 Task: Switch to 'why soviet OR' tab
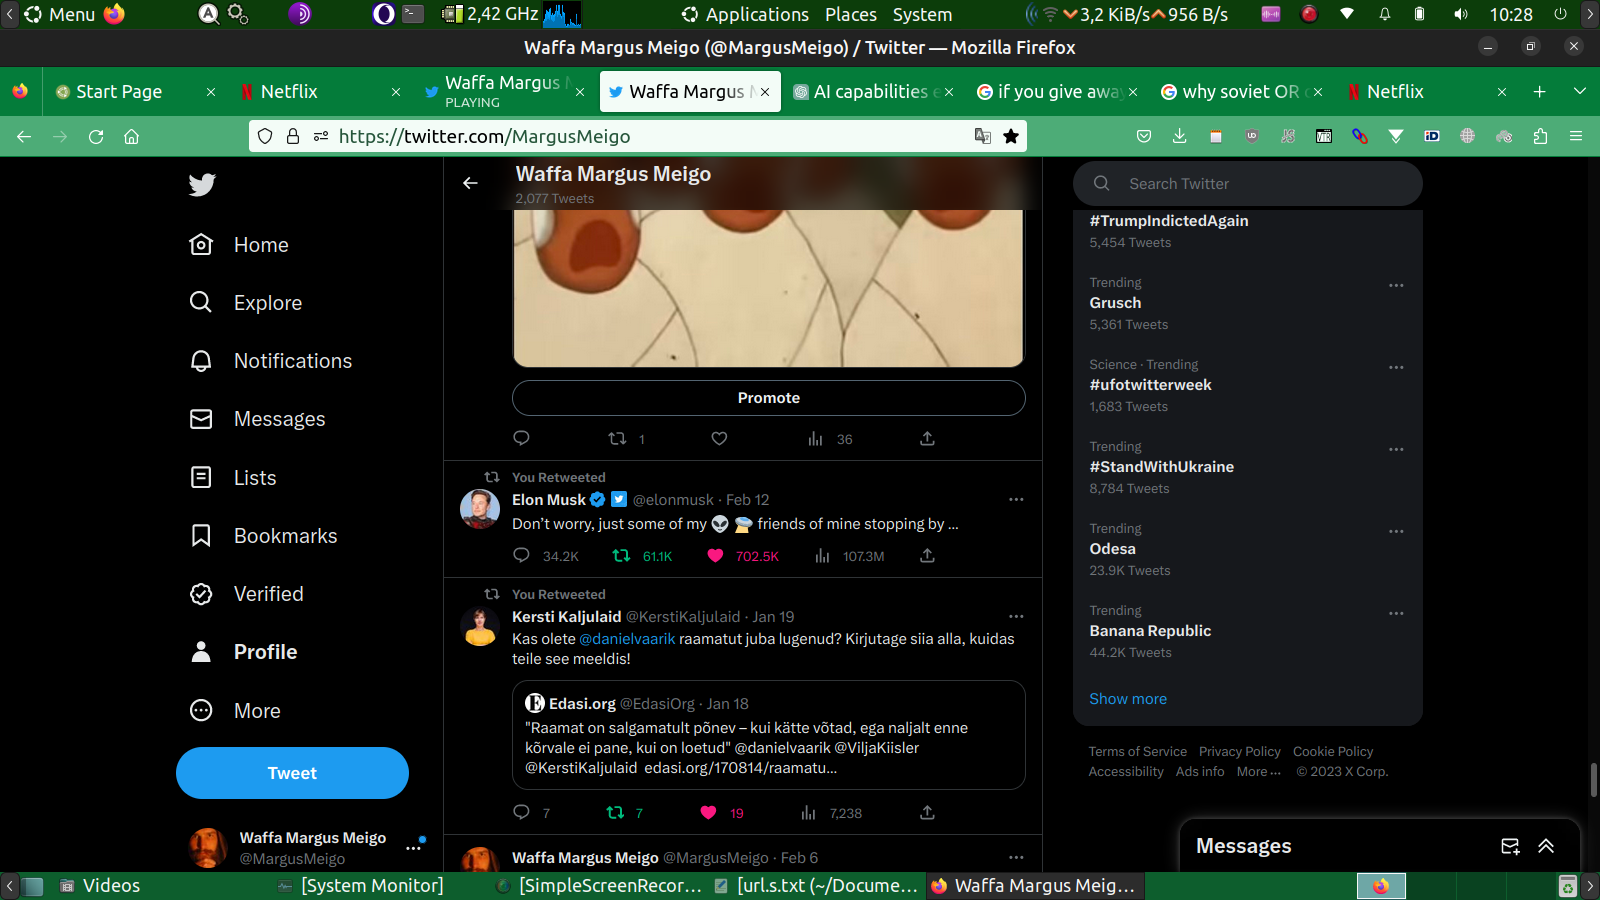[x=1241, y=91]
